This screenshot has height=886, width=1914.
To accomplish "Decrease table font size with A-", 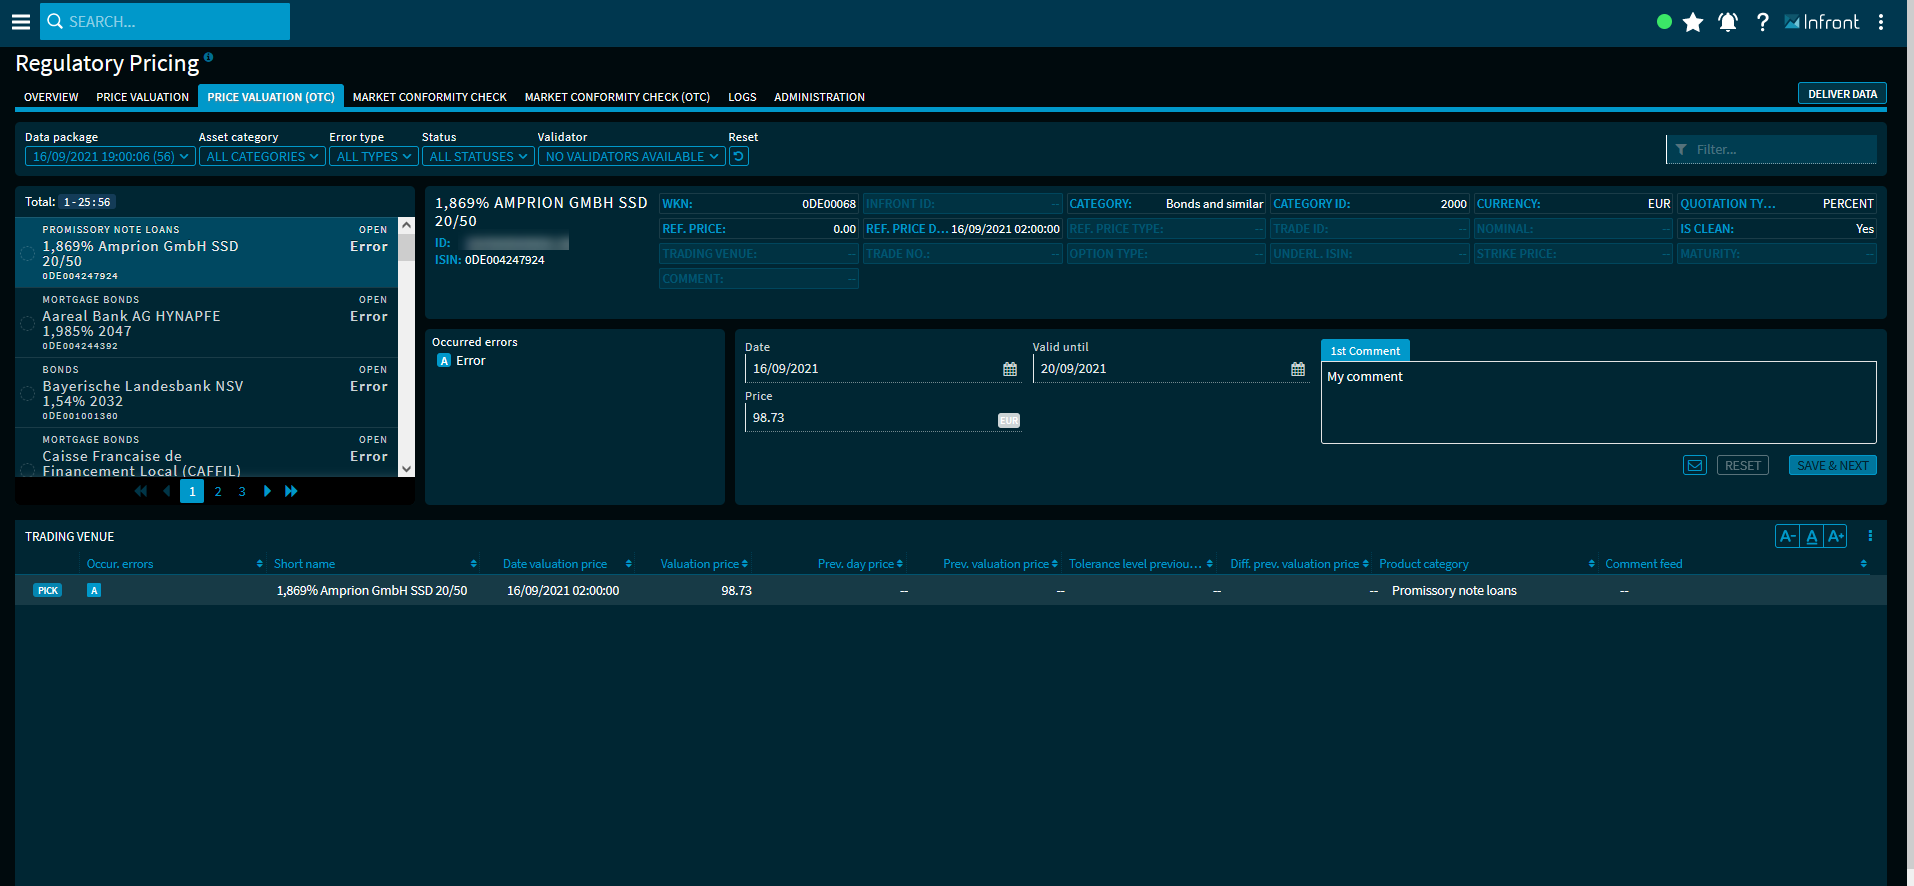I will coord(1788,537).
